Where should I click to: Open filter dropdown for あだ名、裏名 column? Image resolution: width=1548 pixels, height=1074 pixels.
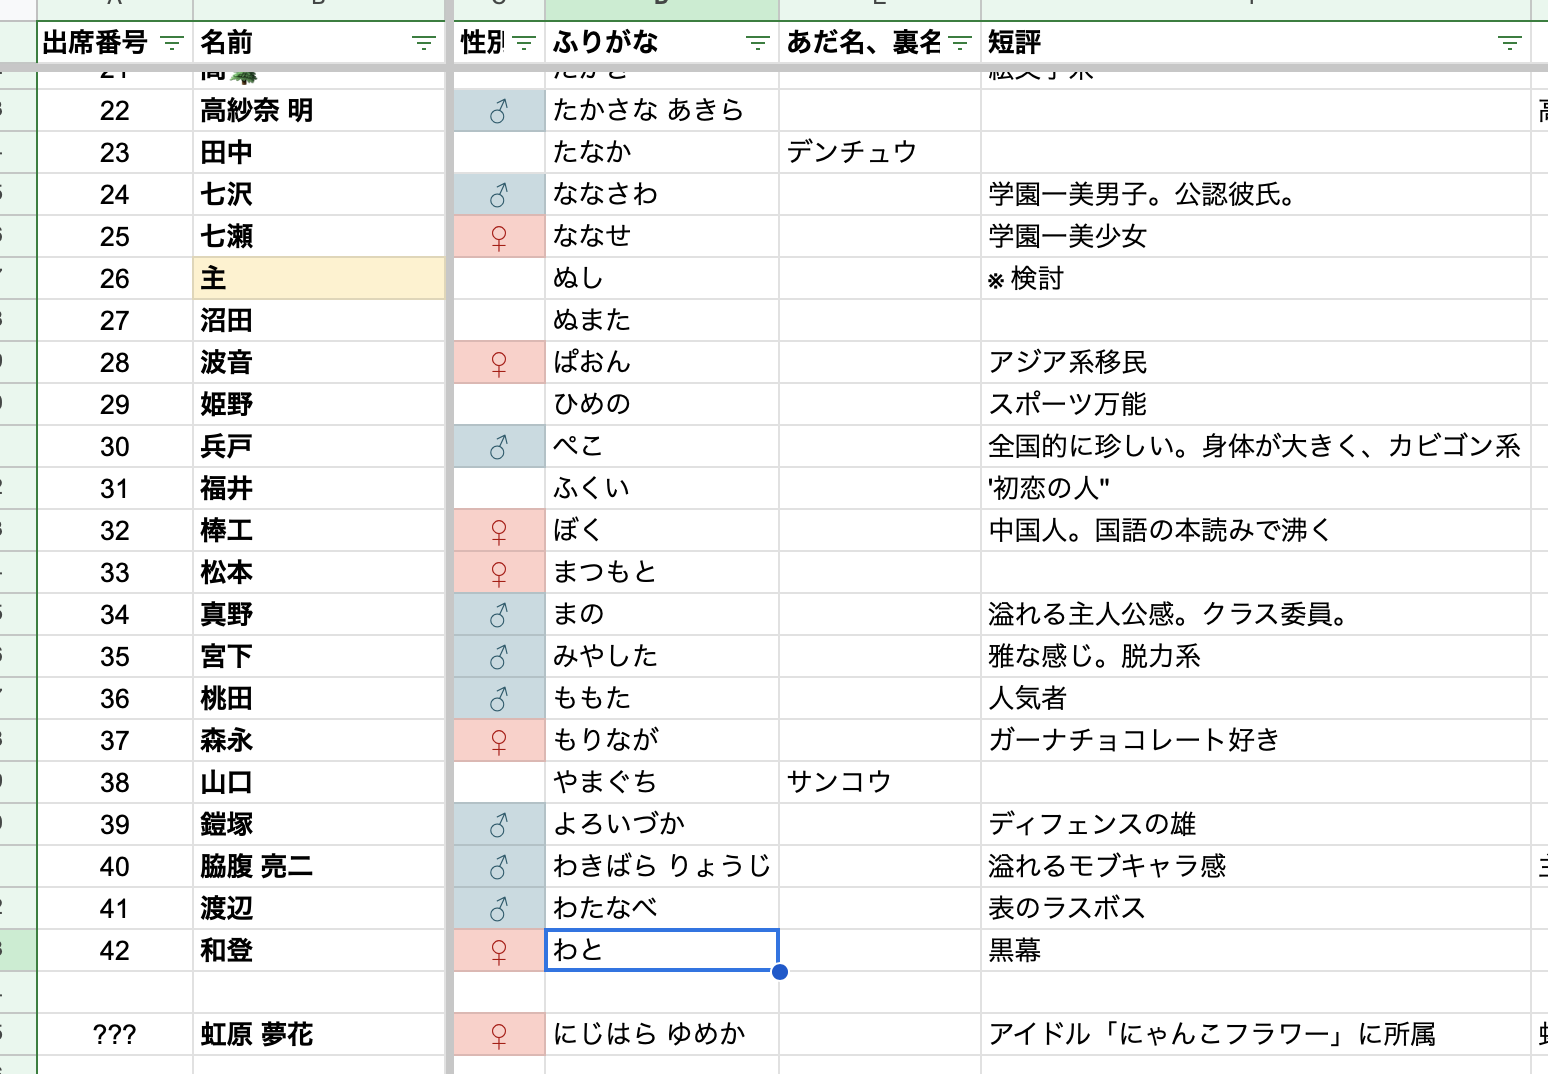point(960,43)
